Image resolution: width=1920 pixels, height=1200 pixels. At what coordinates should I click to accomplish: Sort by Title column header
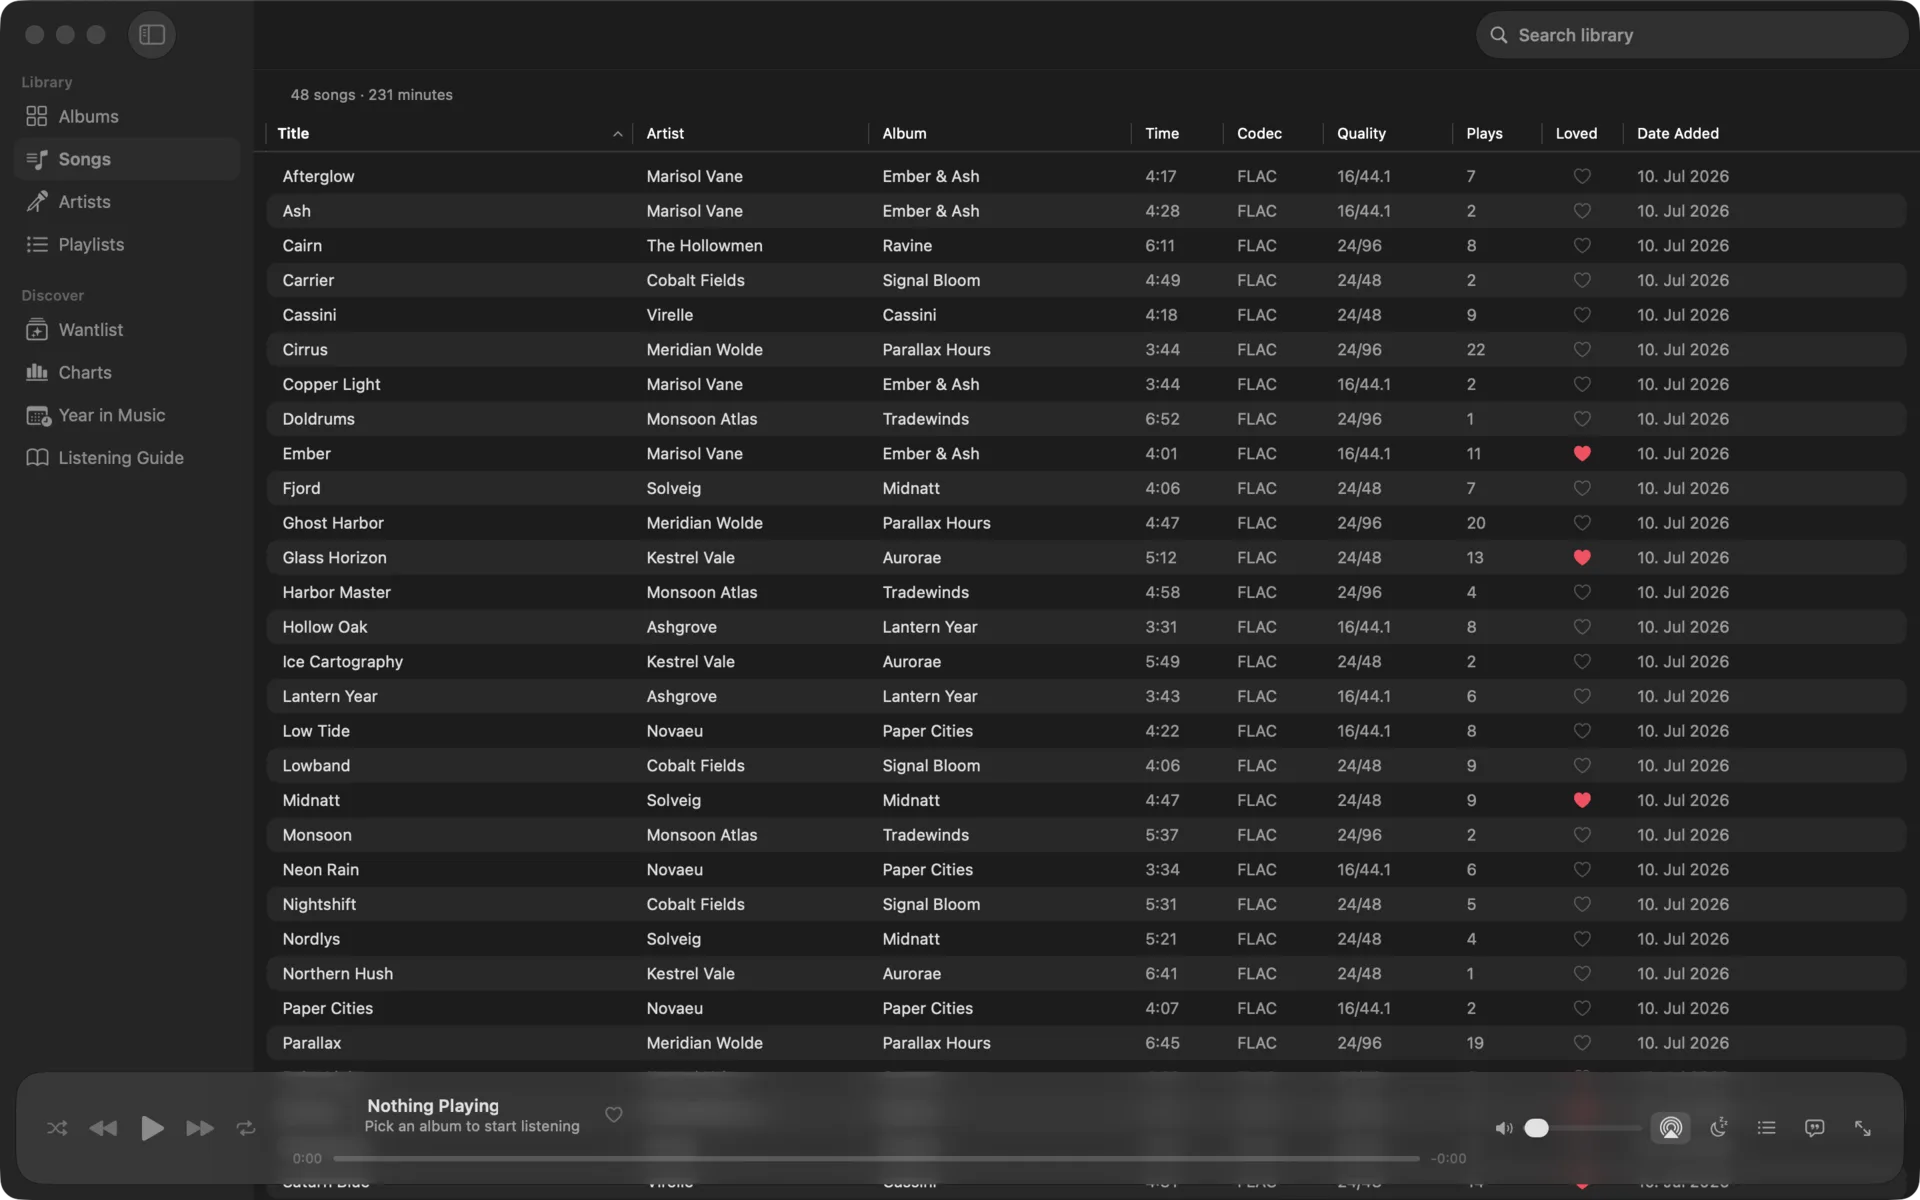pos(293,133)
